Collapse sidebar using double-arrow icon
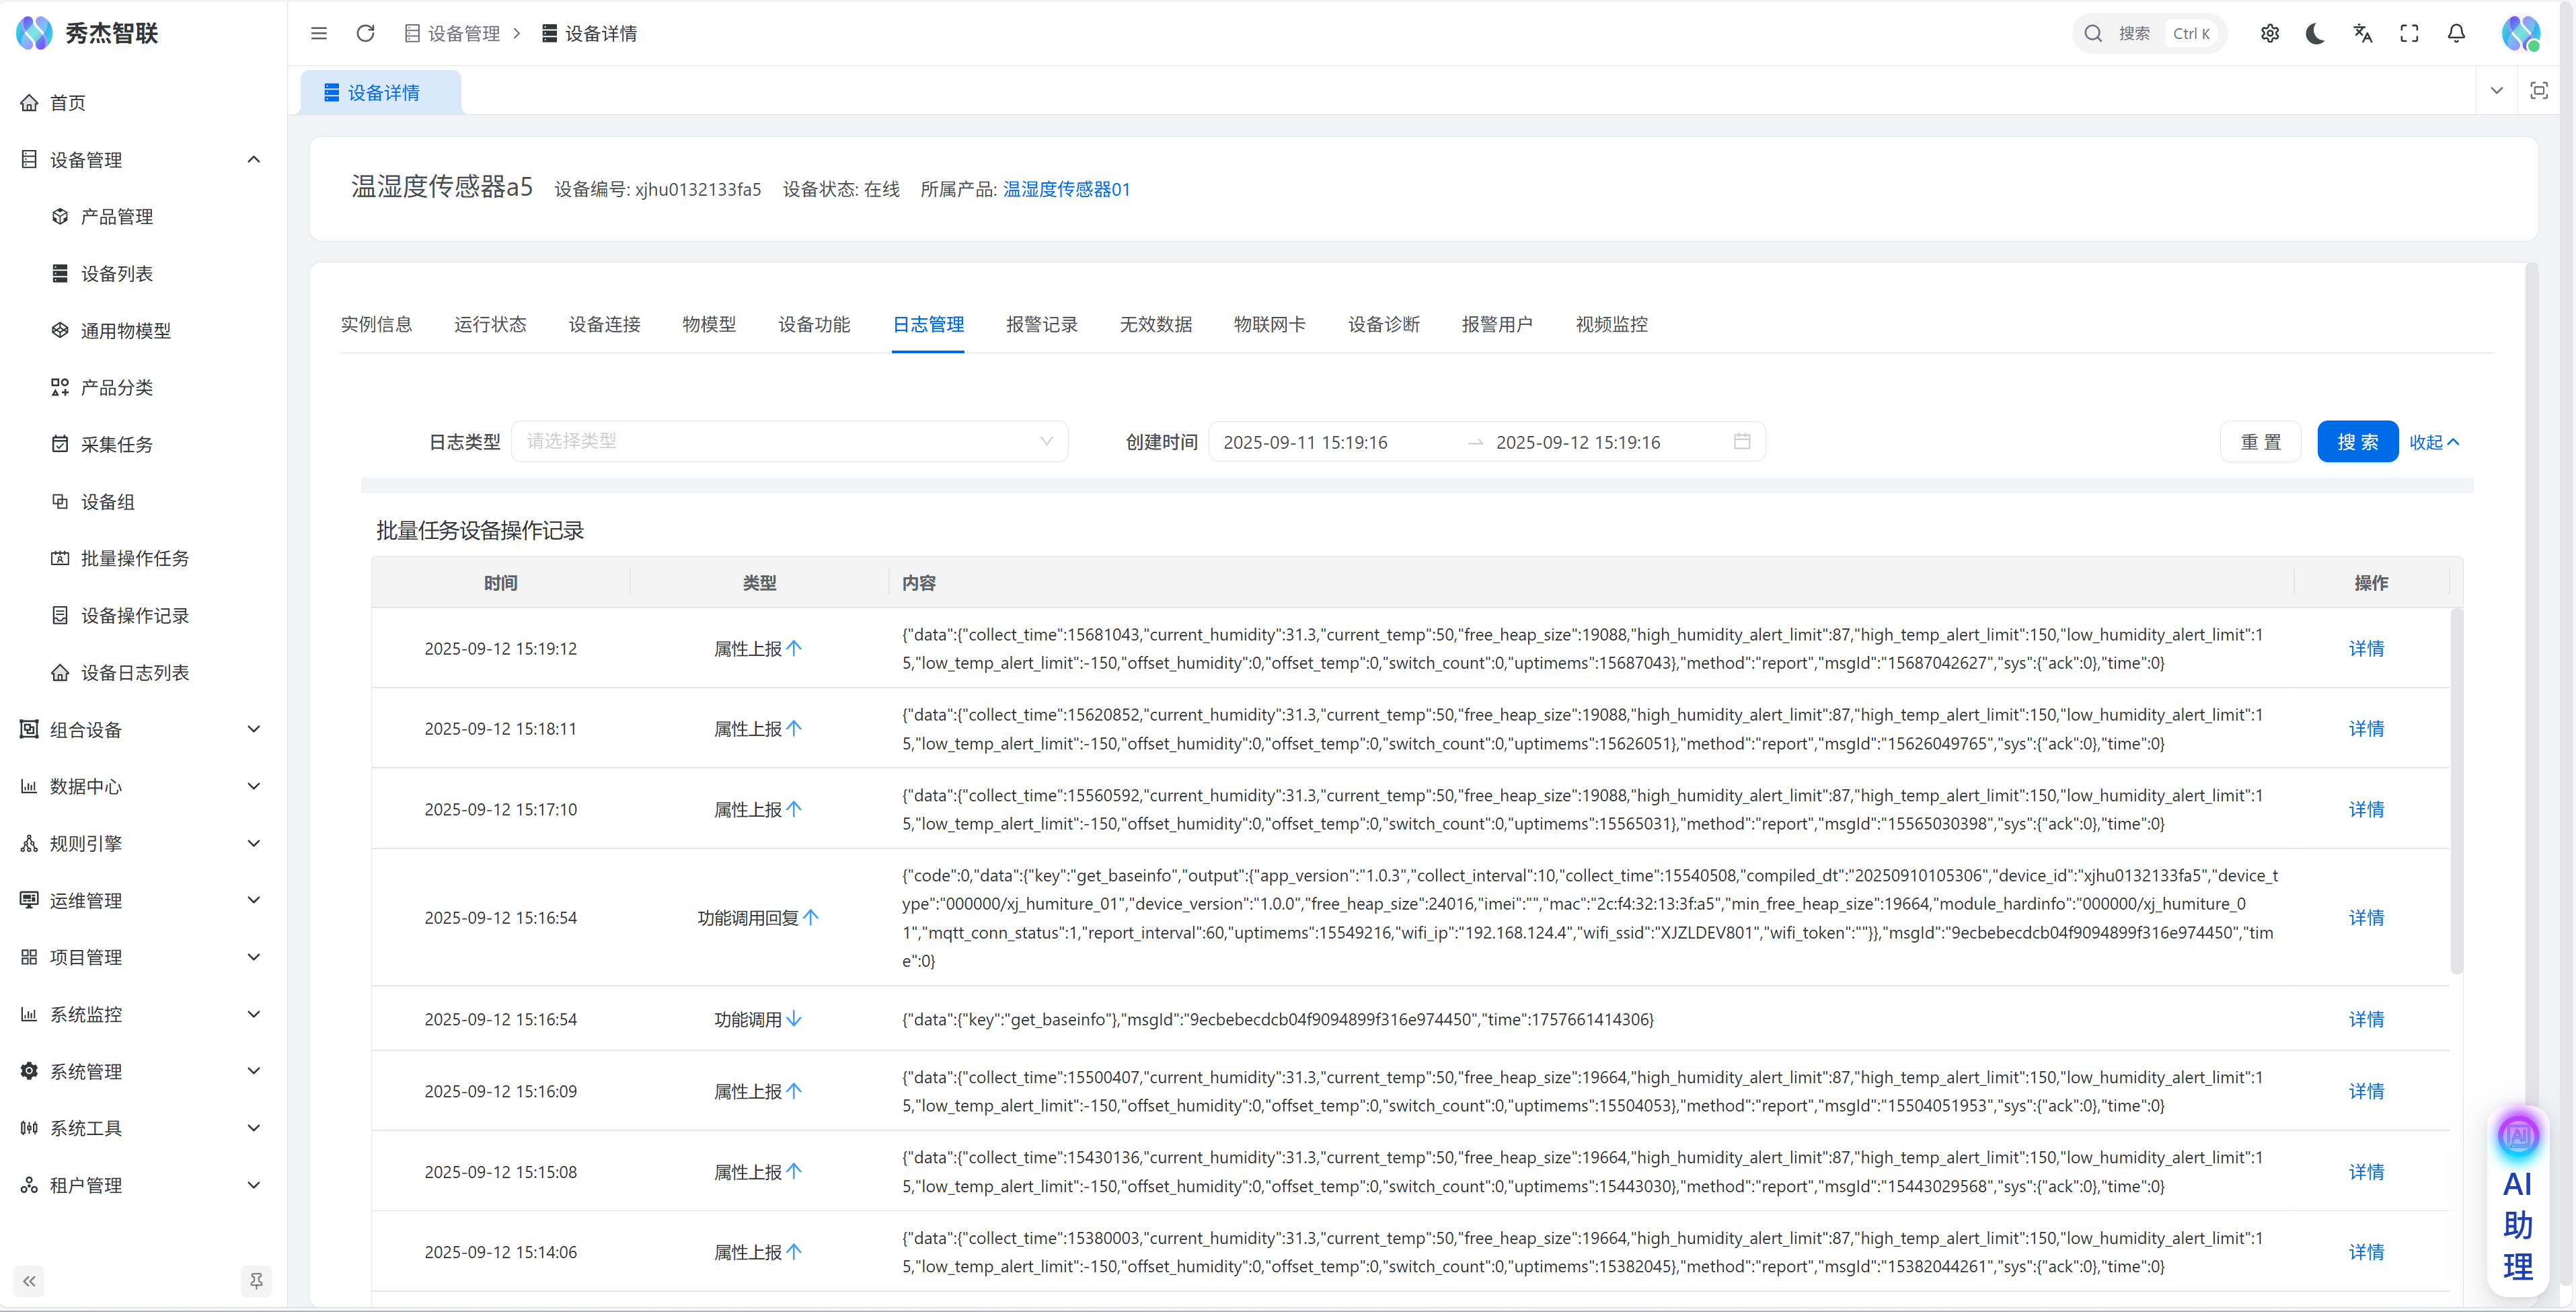 click(x=29, y=1280)
